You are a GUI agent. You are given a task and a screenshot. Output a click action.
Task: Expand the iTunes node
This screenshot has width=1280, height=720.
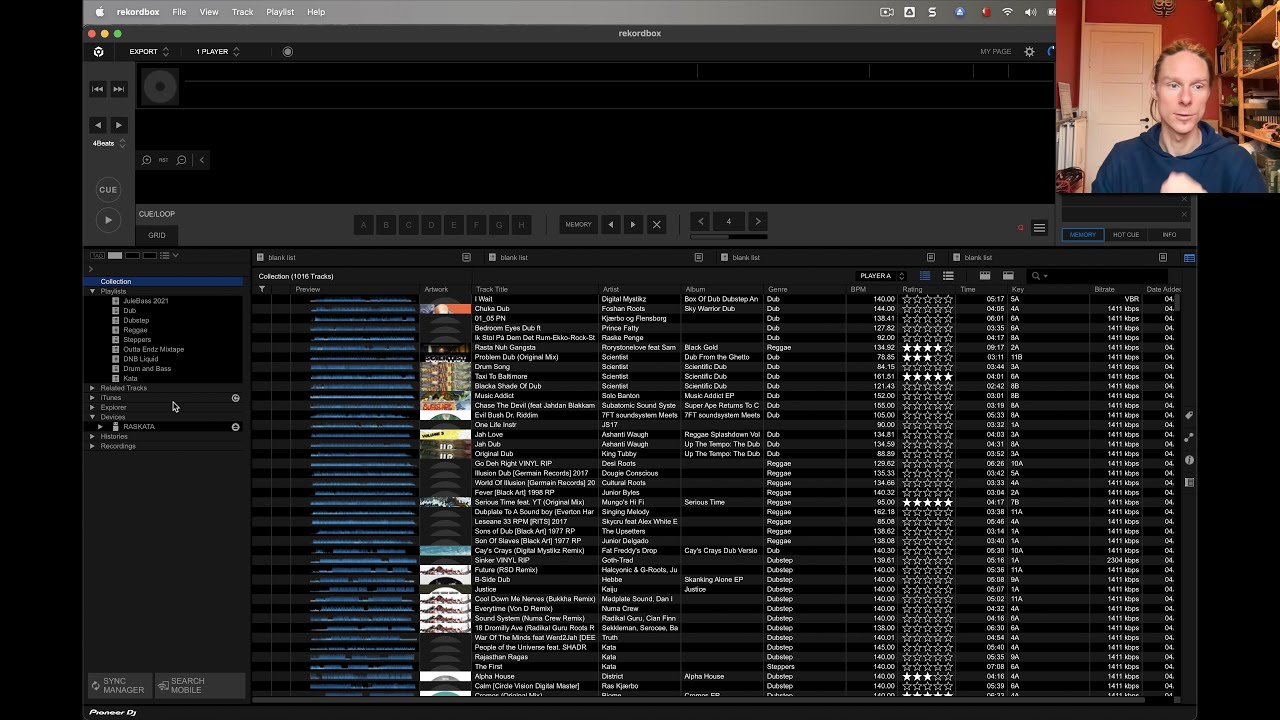92,398
